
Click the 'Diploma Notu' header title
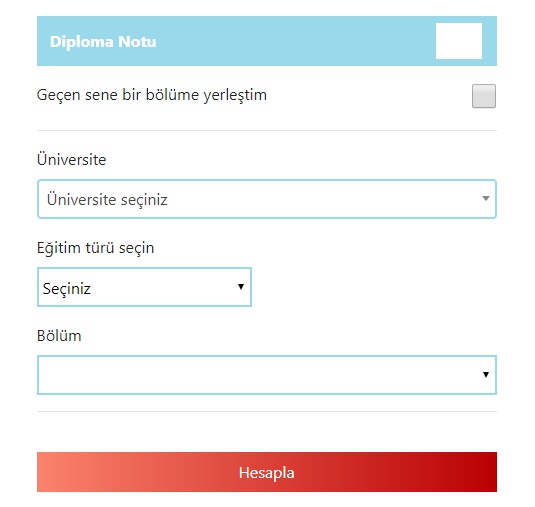click(x=103, y=42)
